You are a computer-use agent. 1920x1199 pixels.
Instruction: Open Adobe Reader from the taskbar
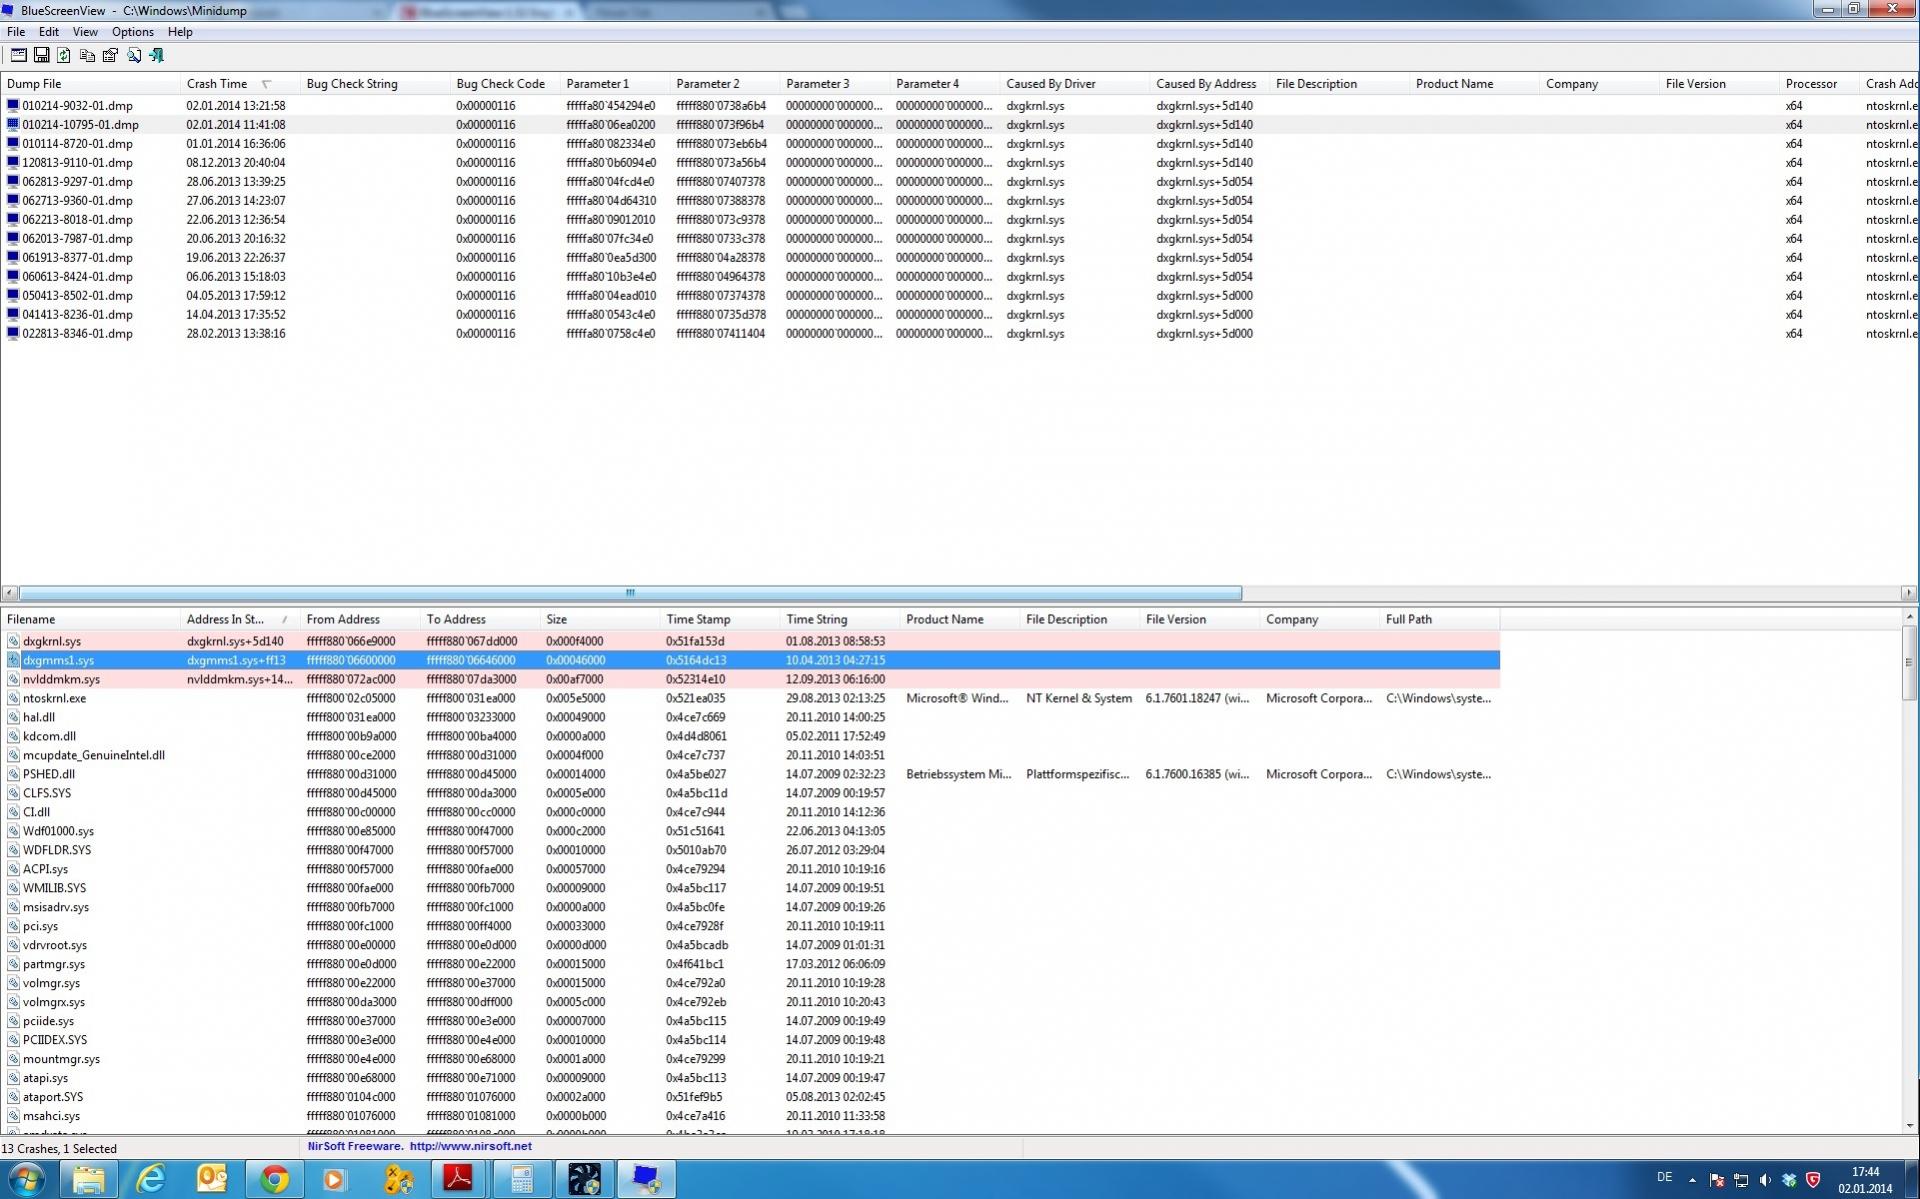458,1179
